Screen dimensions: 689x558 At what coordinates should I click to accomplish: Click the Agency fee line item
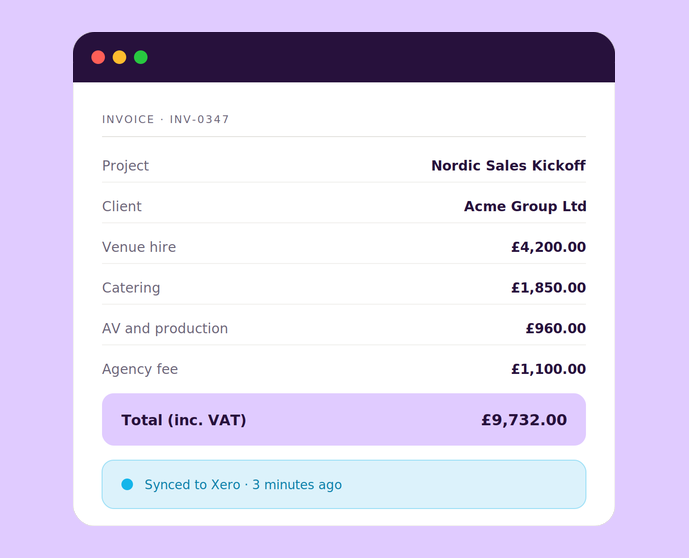(140, 369)
